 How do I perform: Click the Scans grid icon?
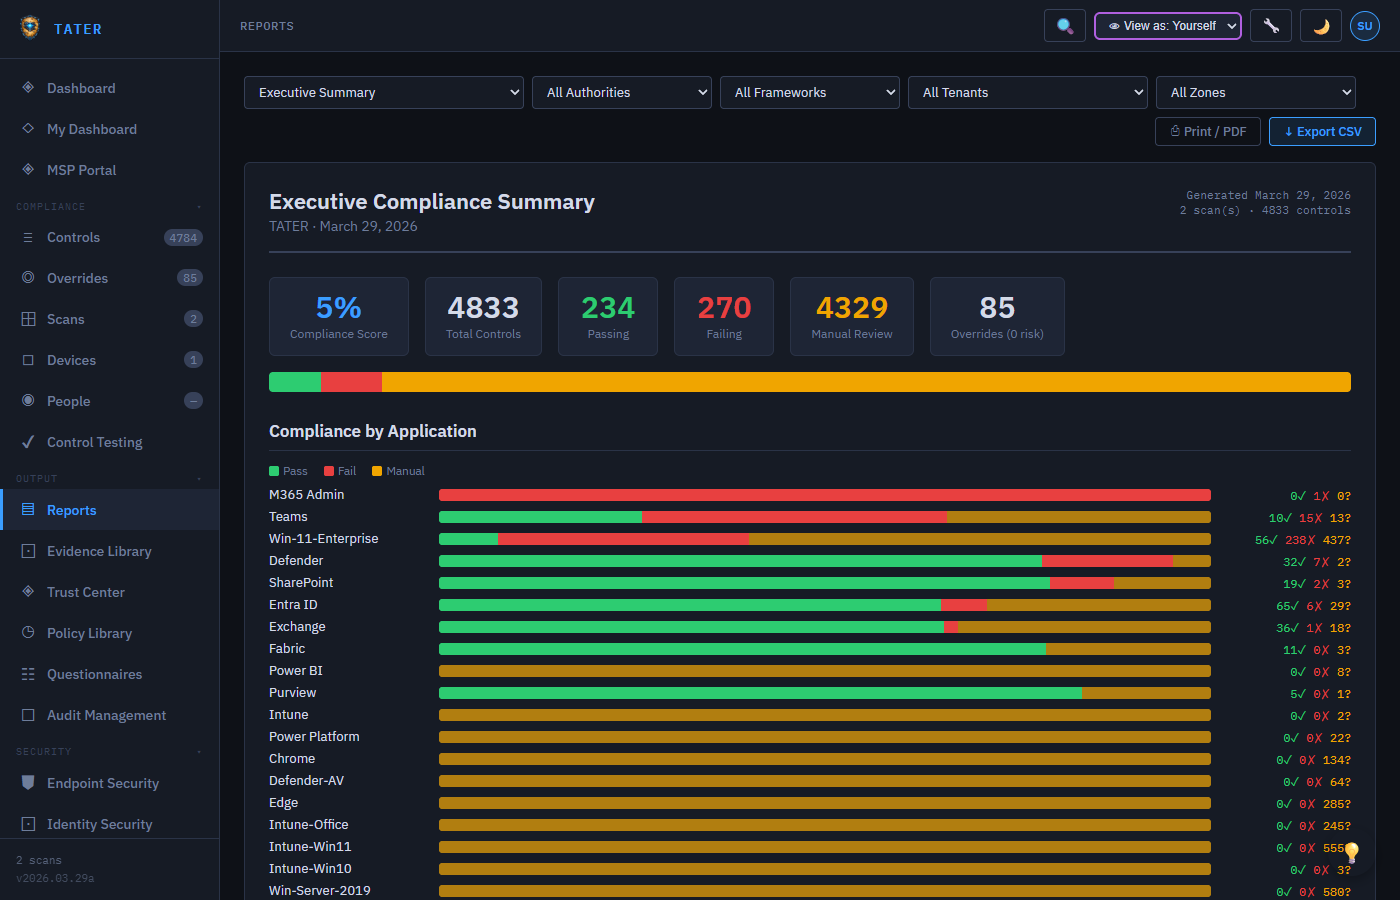coord(28,319)
